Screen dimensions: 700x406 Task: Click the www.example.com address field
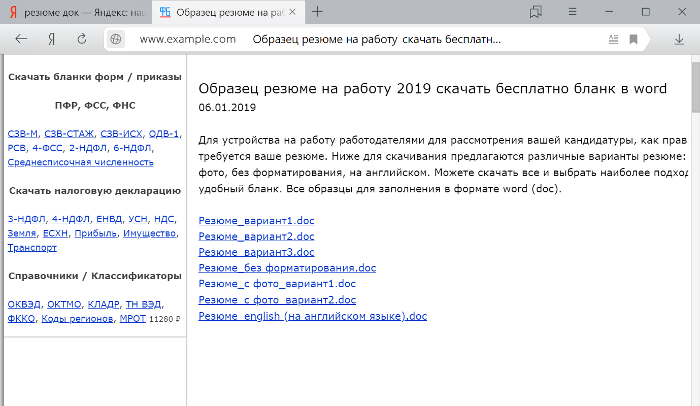click(188, 39)
